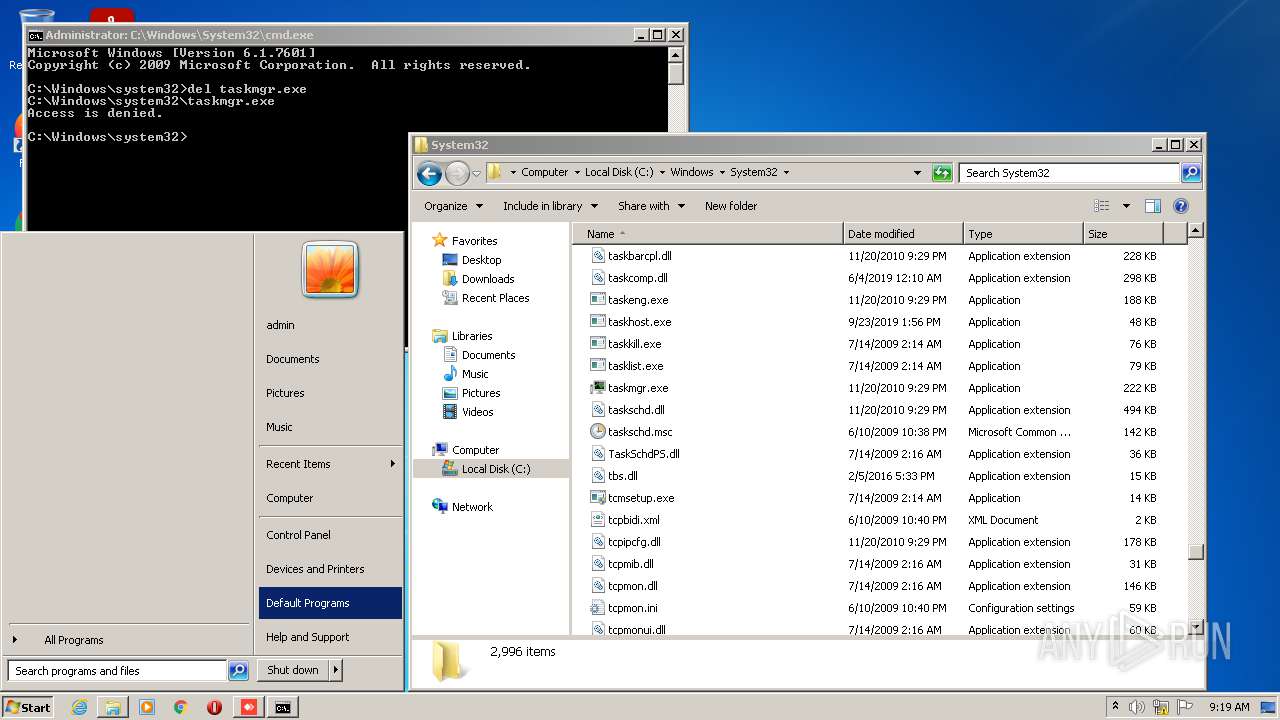Change the view layout icon
Viewport: 1280px width, 720px height.
click(1102, 206)
